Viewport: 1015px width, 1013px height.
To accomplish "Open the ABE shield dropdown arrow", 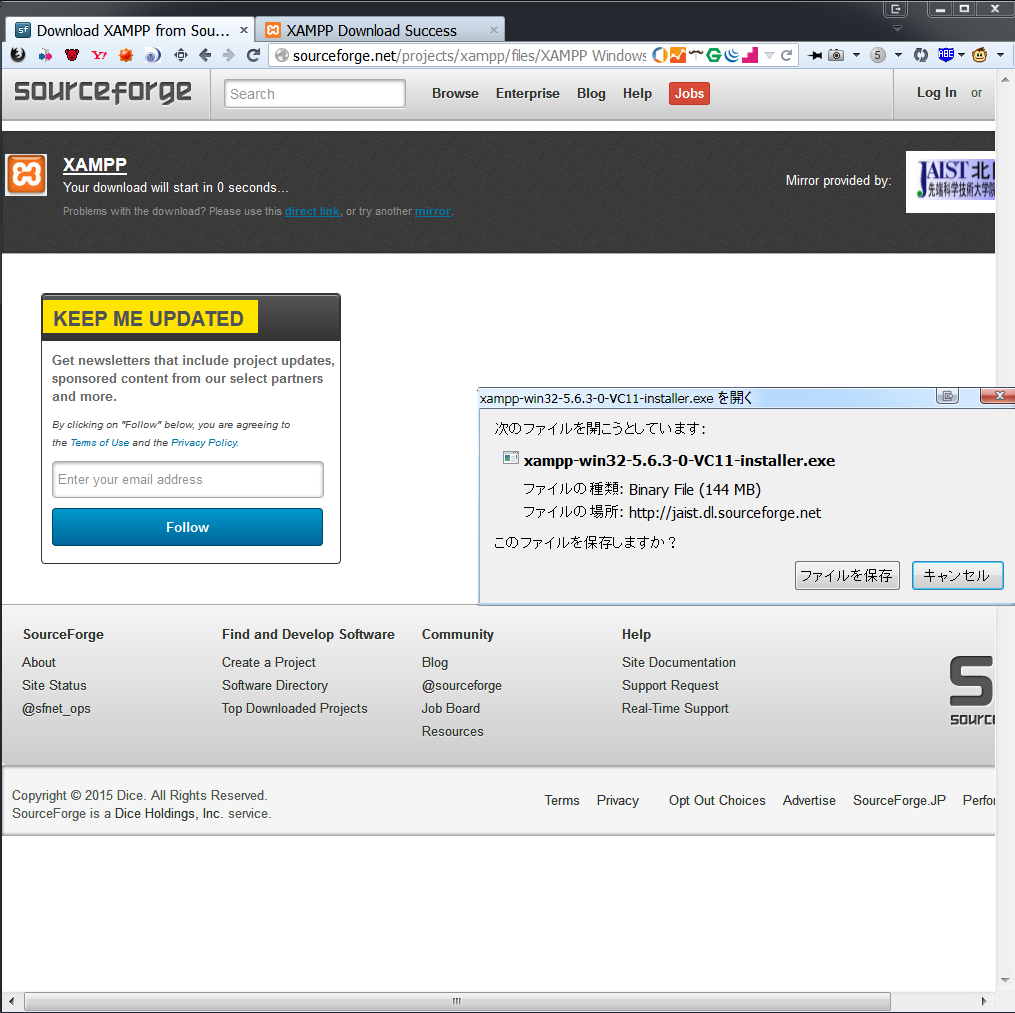I will [961, 56].
